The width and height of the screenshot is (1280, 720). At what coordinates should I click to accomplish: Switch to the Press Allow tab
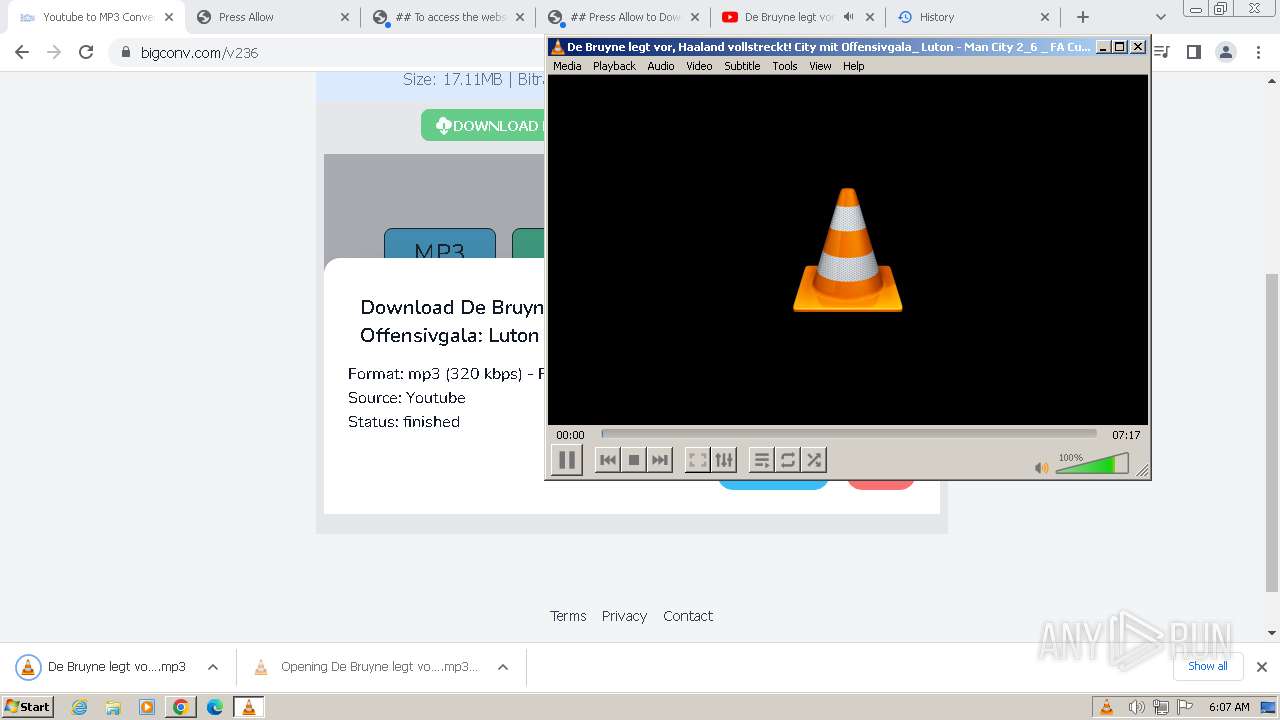click(x=270, y=17)
